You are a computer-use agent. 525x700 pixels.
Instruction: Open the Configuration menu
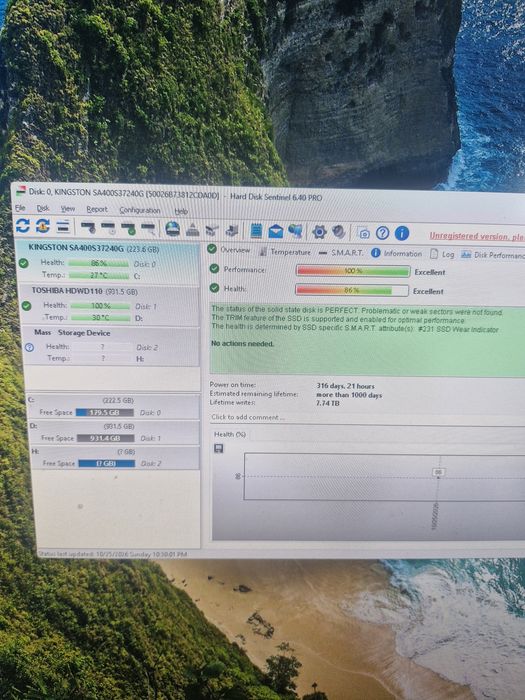140,210
